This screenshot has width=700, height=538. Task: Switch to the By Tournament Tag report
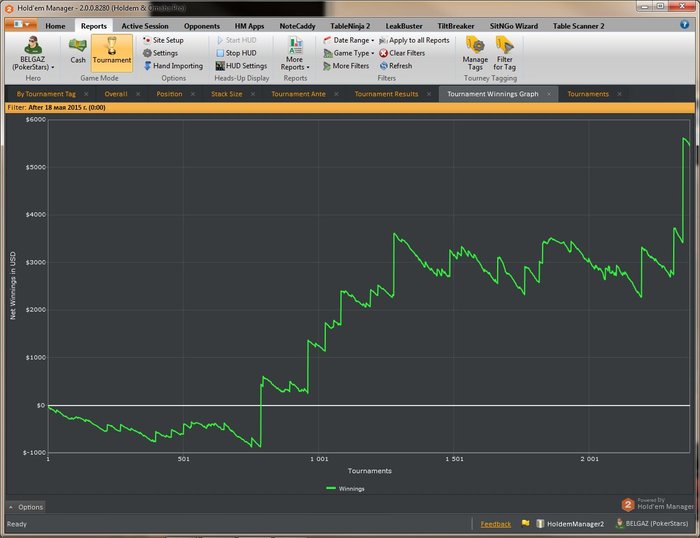[x=46, y=94]
